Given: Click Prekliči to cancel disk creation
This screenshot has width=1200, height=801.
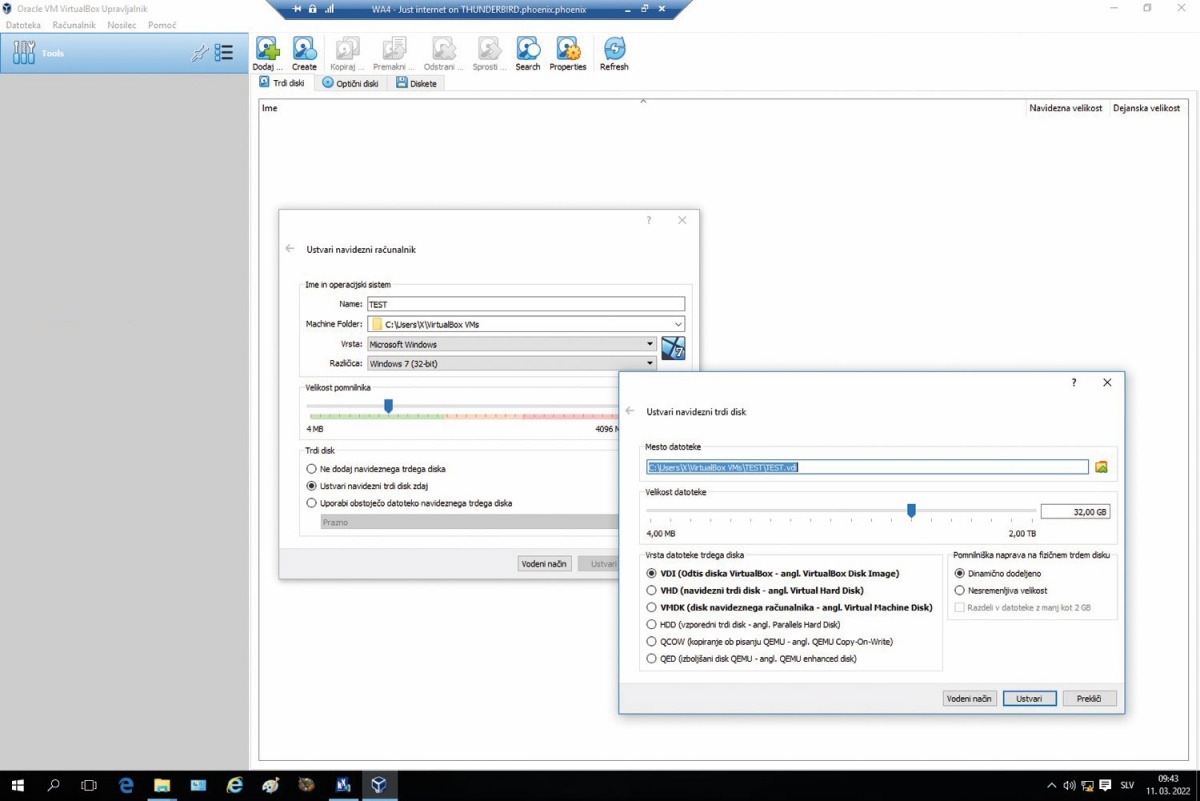Looking at the screenshot, I should pyautogui.click(x=1090, y=699).
